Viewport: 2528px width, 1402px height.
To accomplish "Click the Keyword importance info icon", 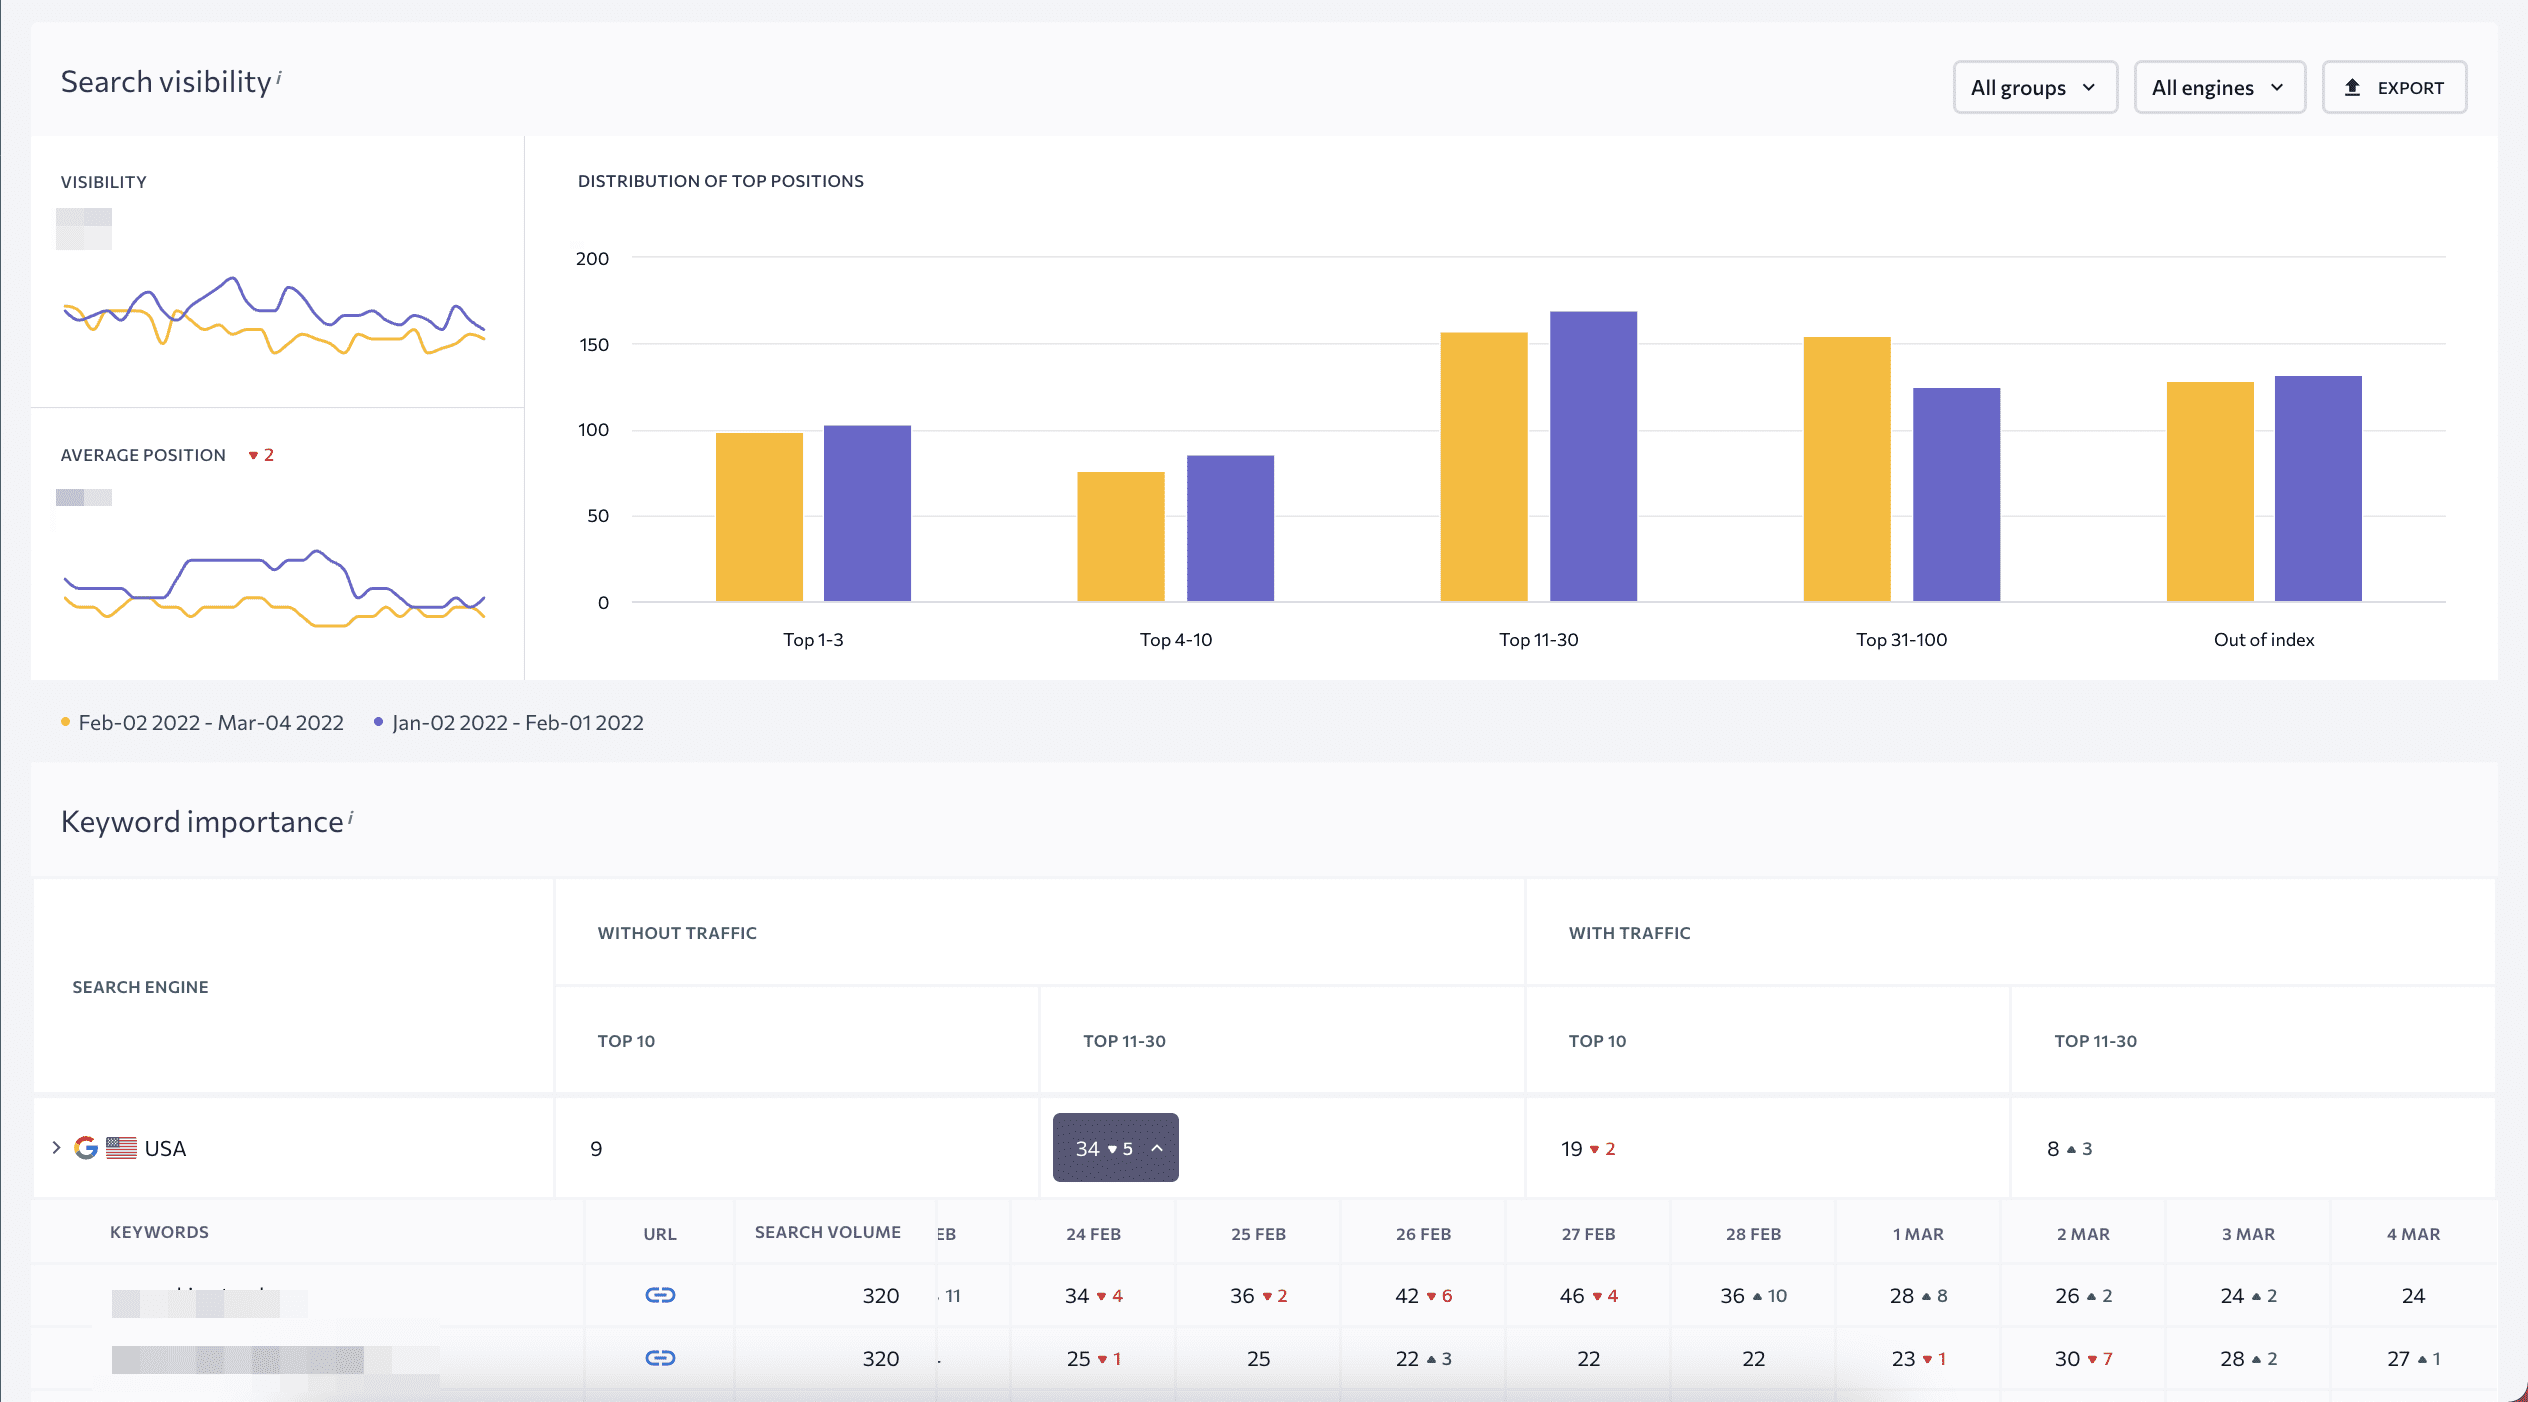I will pyautogui.click(x=351, y=816).
